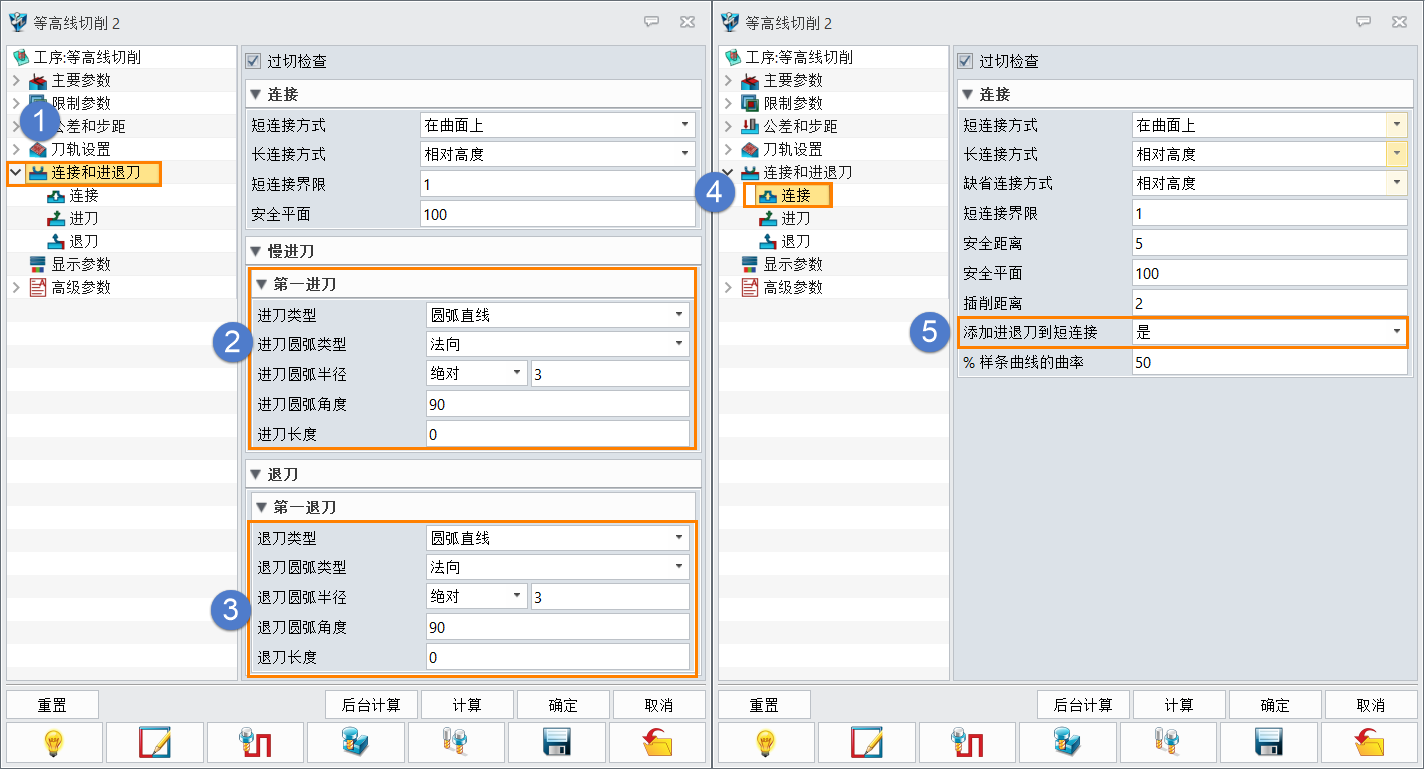Click the 显示参数 tree icon in the left dialog
The height and width of the screenshot is (770, 1425).
point(39,264)
